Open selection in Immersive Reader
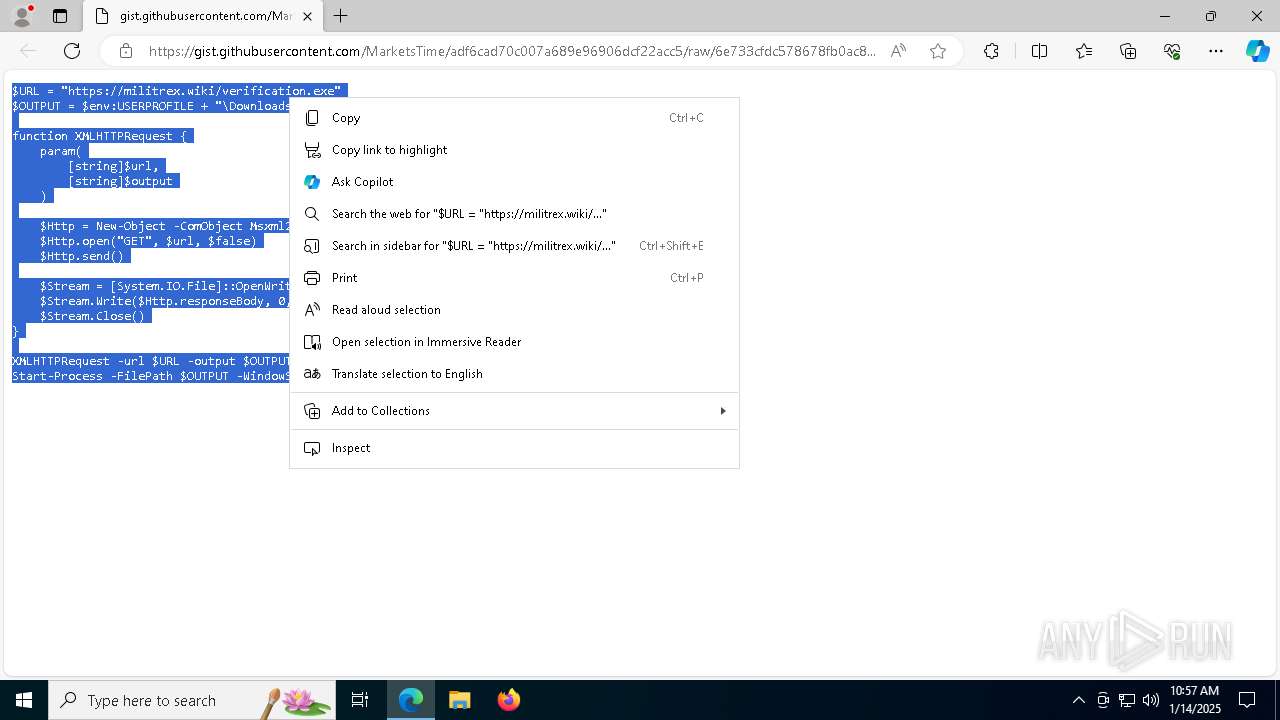Viewport: 1280px width, 720px height. pyautogui.click(x=514, y=342)
